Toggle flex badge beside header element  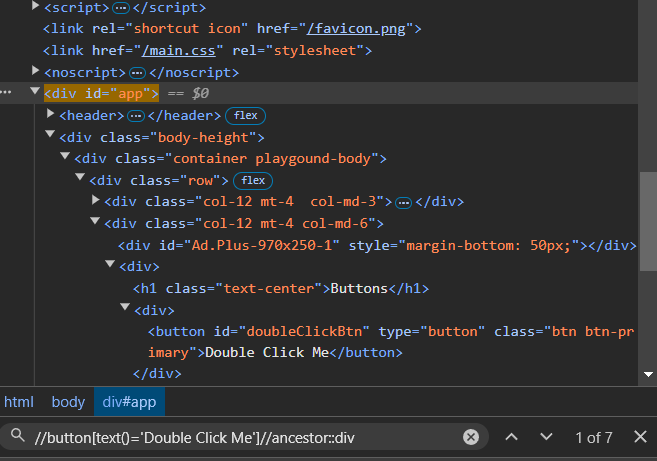[245, 116]
